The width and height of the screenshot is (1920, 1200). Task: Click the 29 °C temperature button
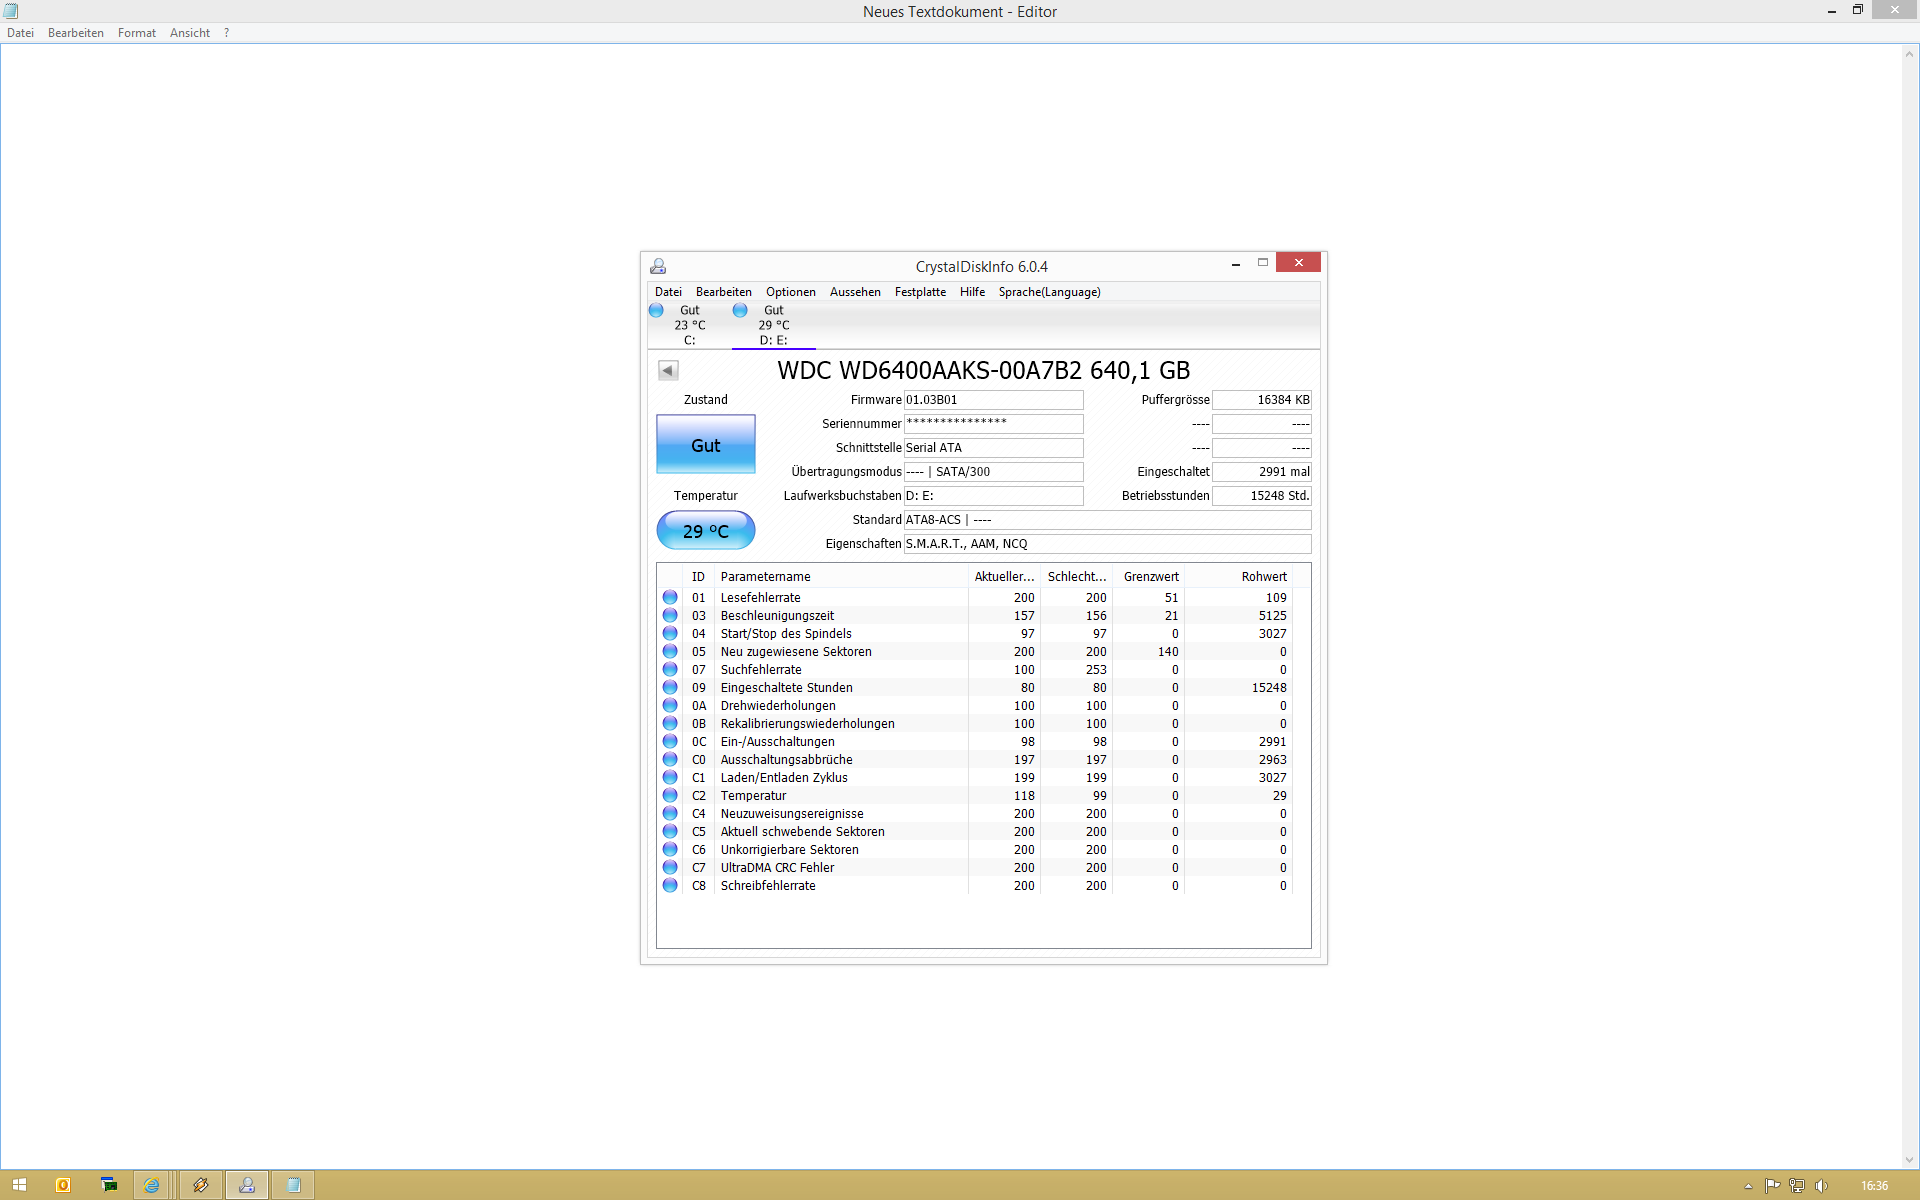pos(705,531)
